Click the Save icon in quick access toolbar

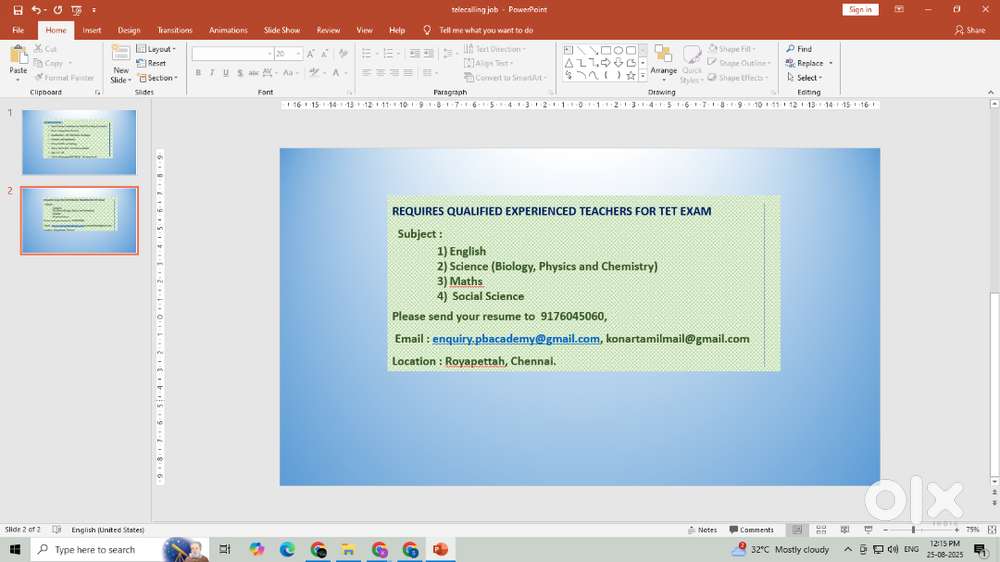pyautogui.click(x=18, y=10)
